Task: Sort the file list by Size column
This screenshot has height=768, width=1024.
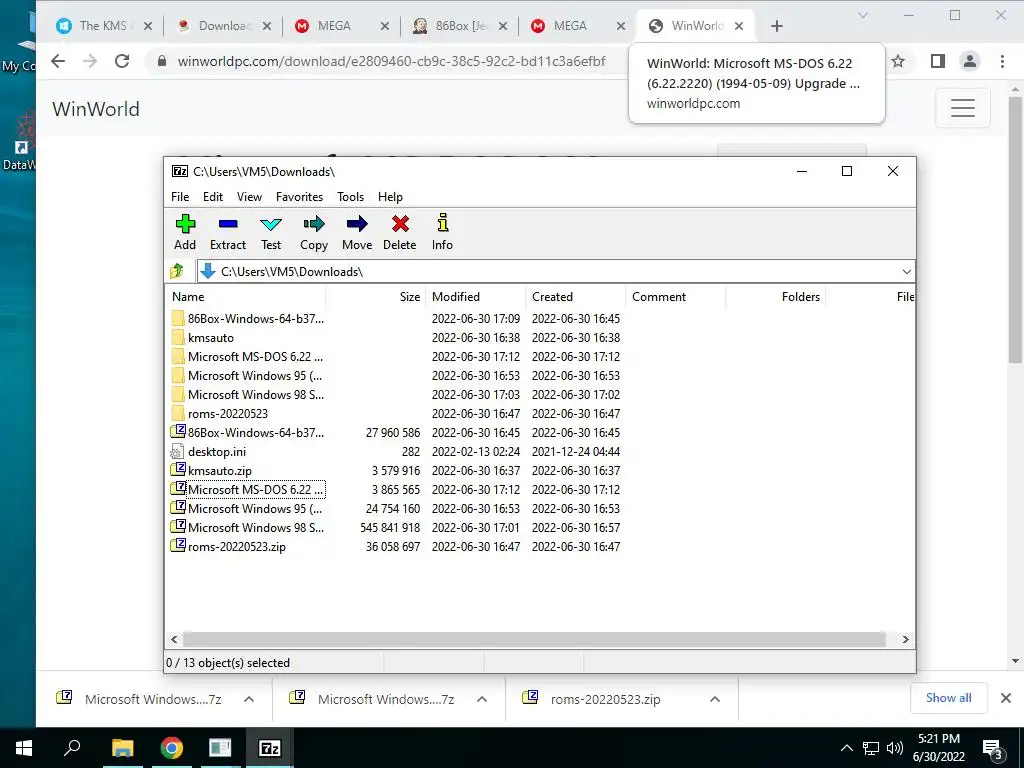Action: 376,296
